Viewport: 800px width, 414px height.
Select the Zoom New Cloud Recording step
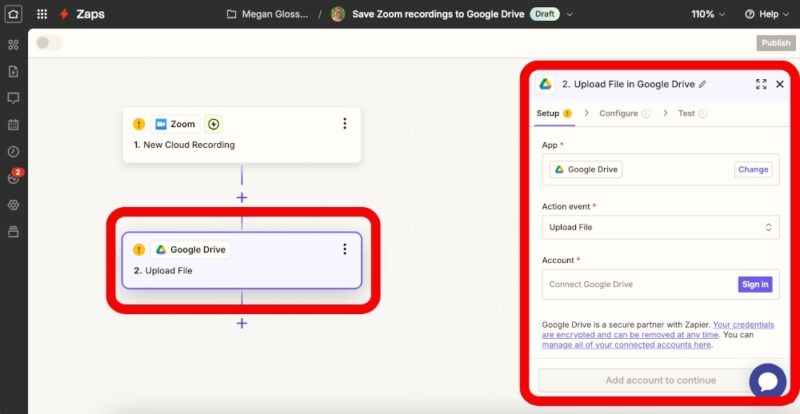(x=242, y=135)
